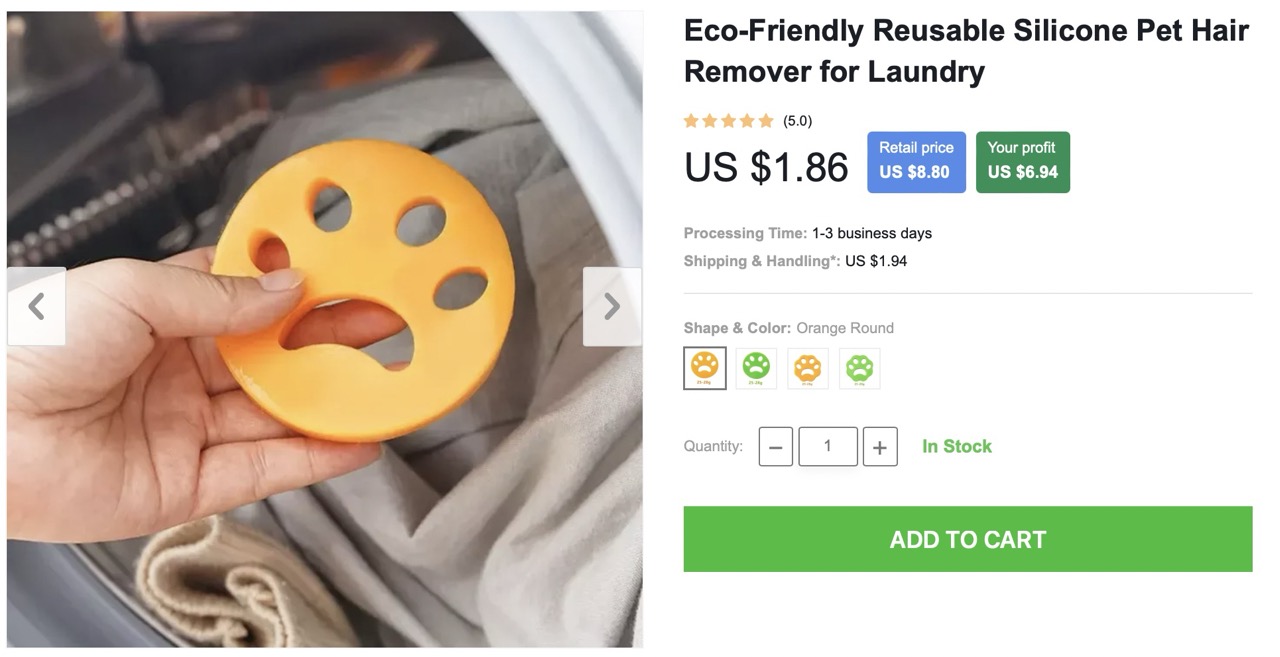Click the ADD TO CART button

pos(967,539)
